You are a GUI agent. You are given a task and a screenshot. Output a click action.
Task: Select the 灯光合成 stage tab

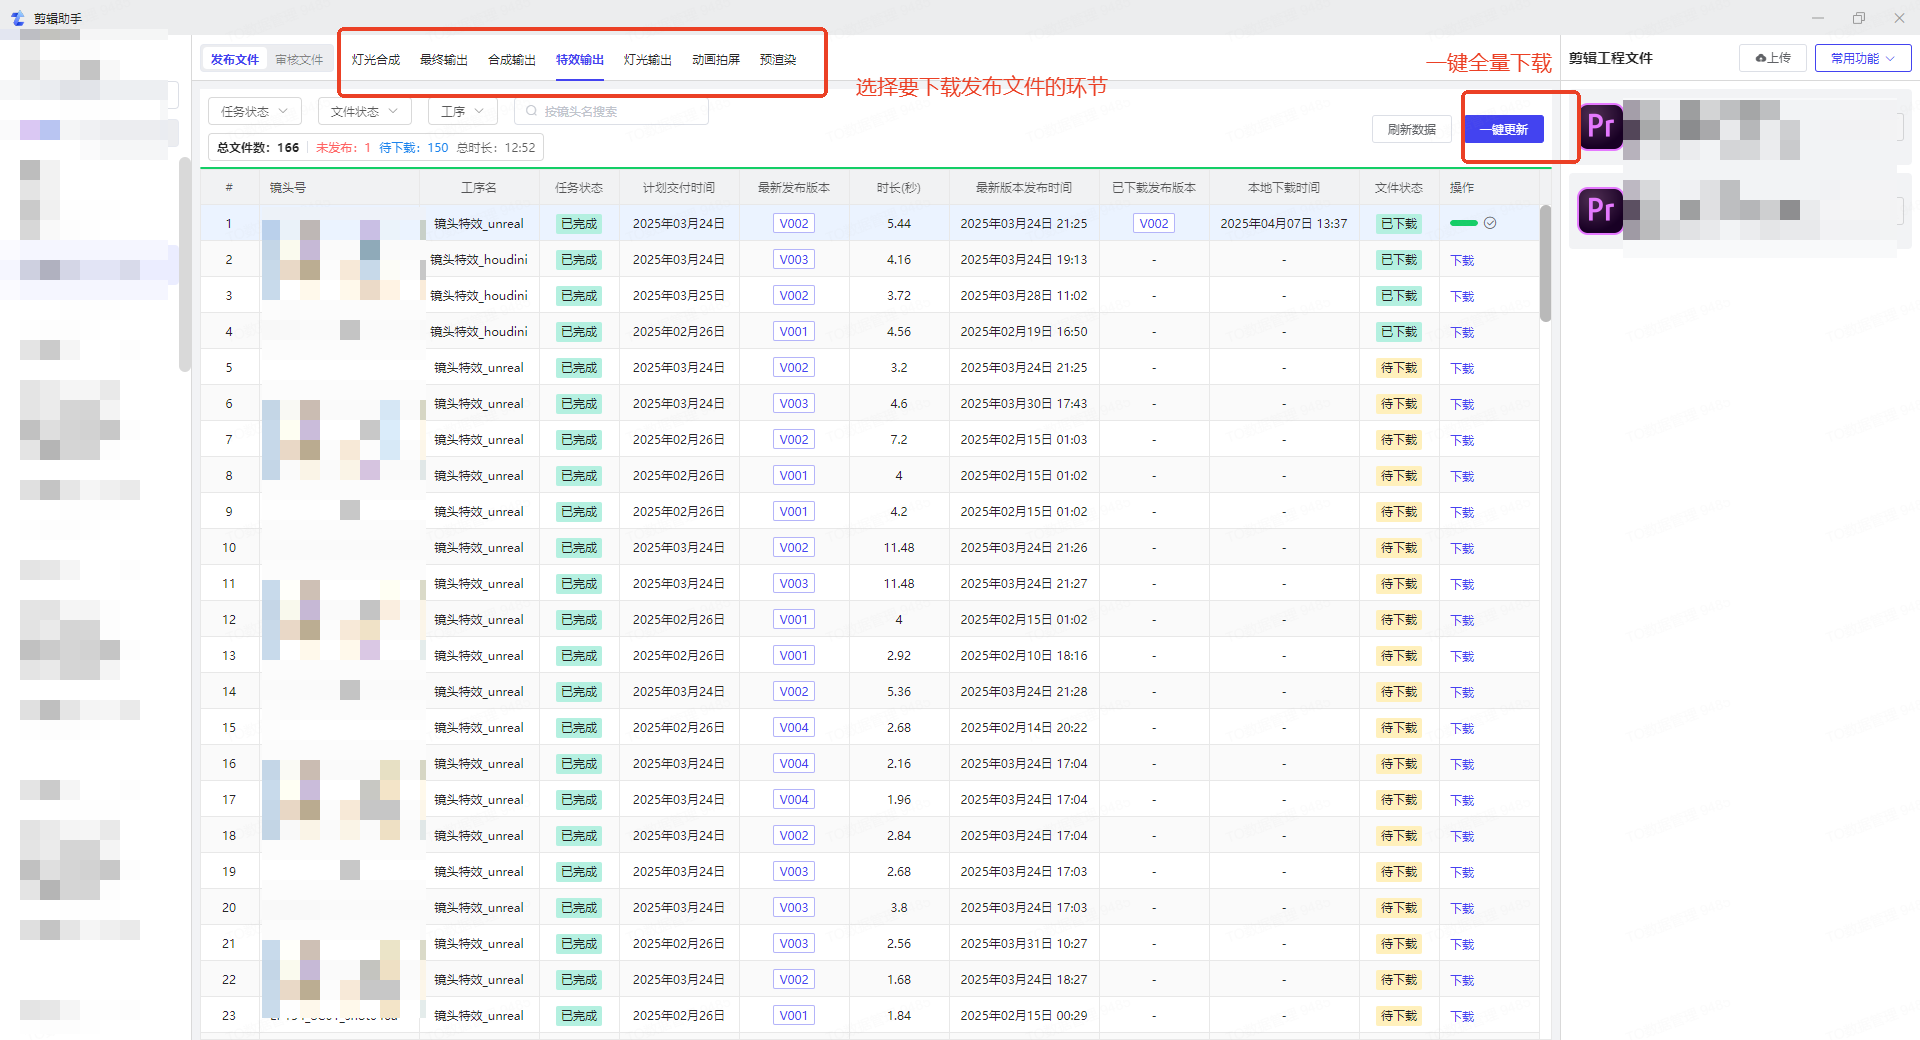point(376,60)
